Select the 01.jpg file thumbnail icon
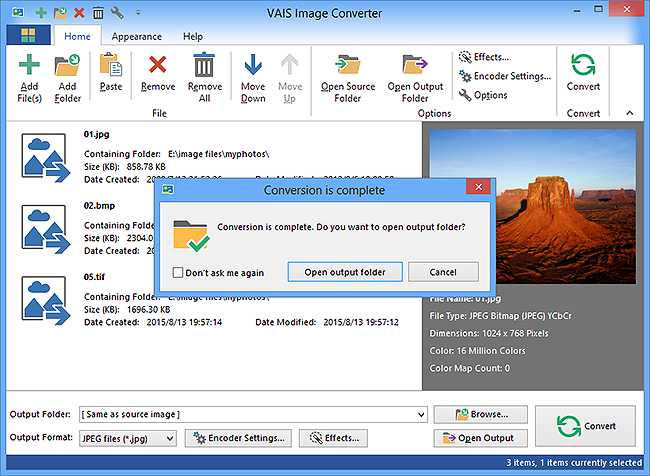The width and height of the screenshot is (650, 476). (x=46, y=158)
